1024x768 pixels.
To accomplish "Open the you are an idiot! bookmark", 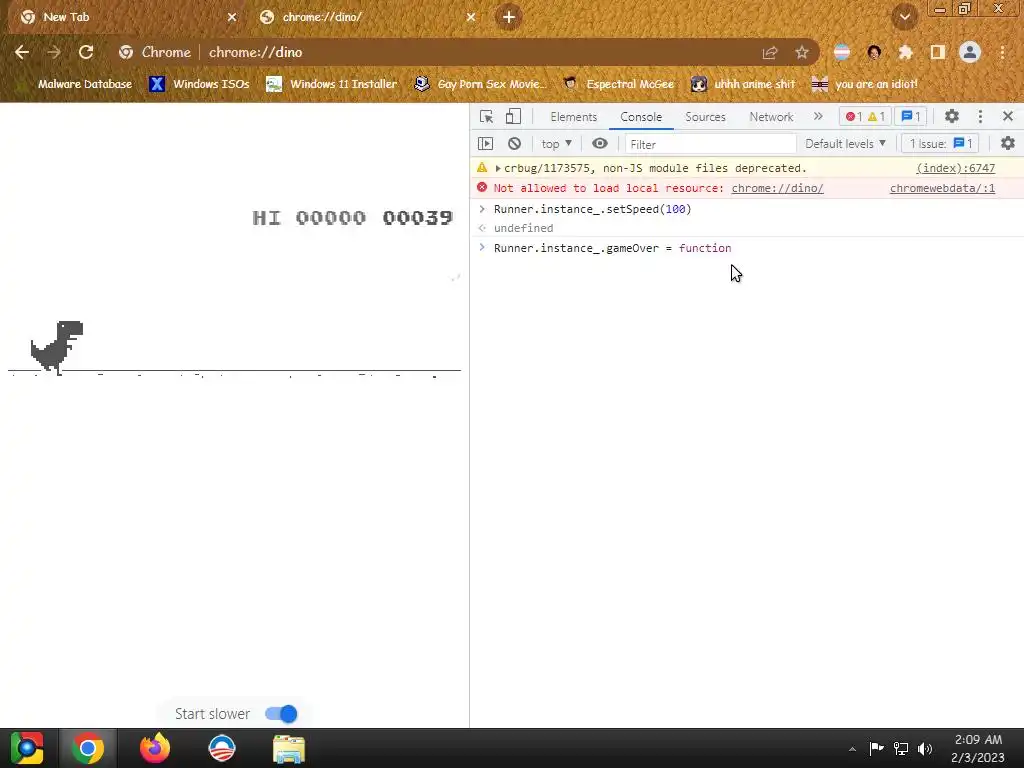I will pos(864,84).
